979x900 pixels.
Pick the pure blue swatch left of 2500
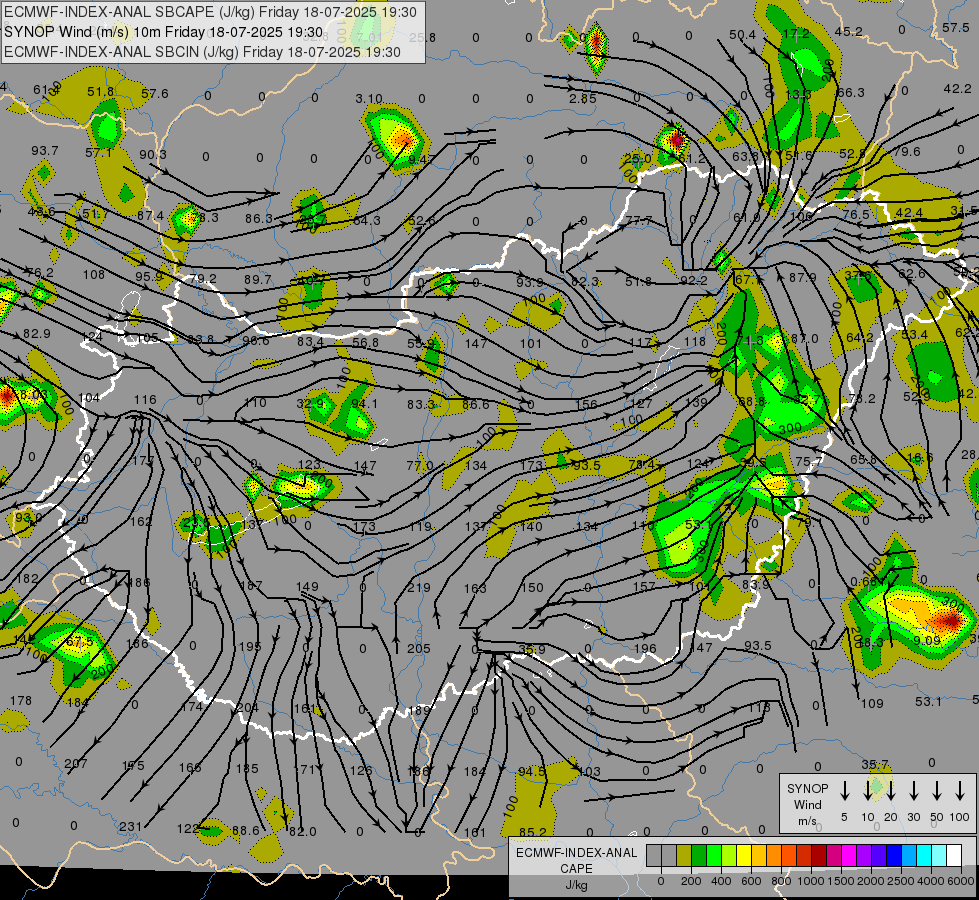point(893,855)
